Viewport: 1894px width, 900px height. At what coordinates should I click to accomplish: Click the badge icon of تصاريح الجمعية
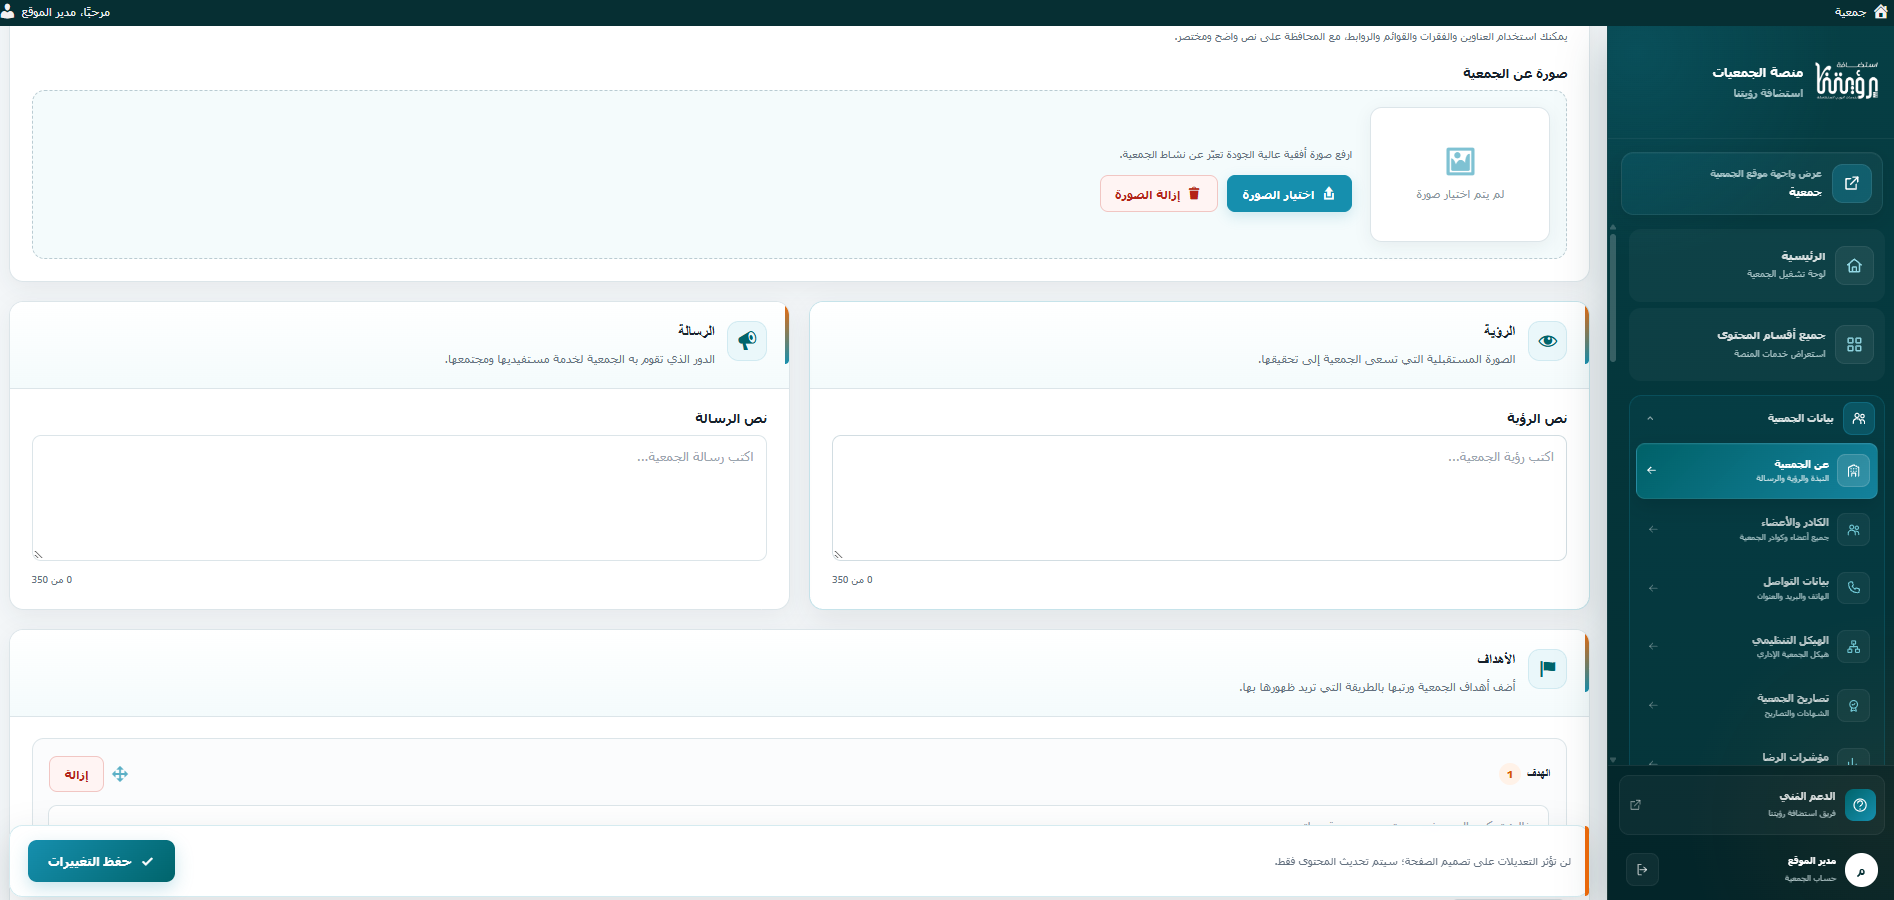[1853, 706]
